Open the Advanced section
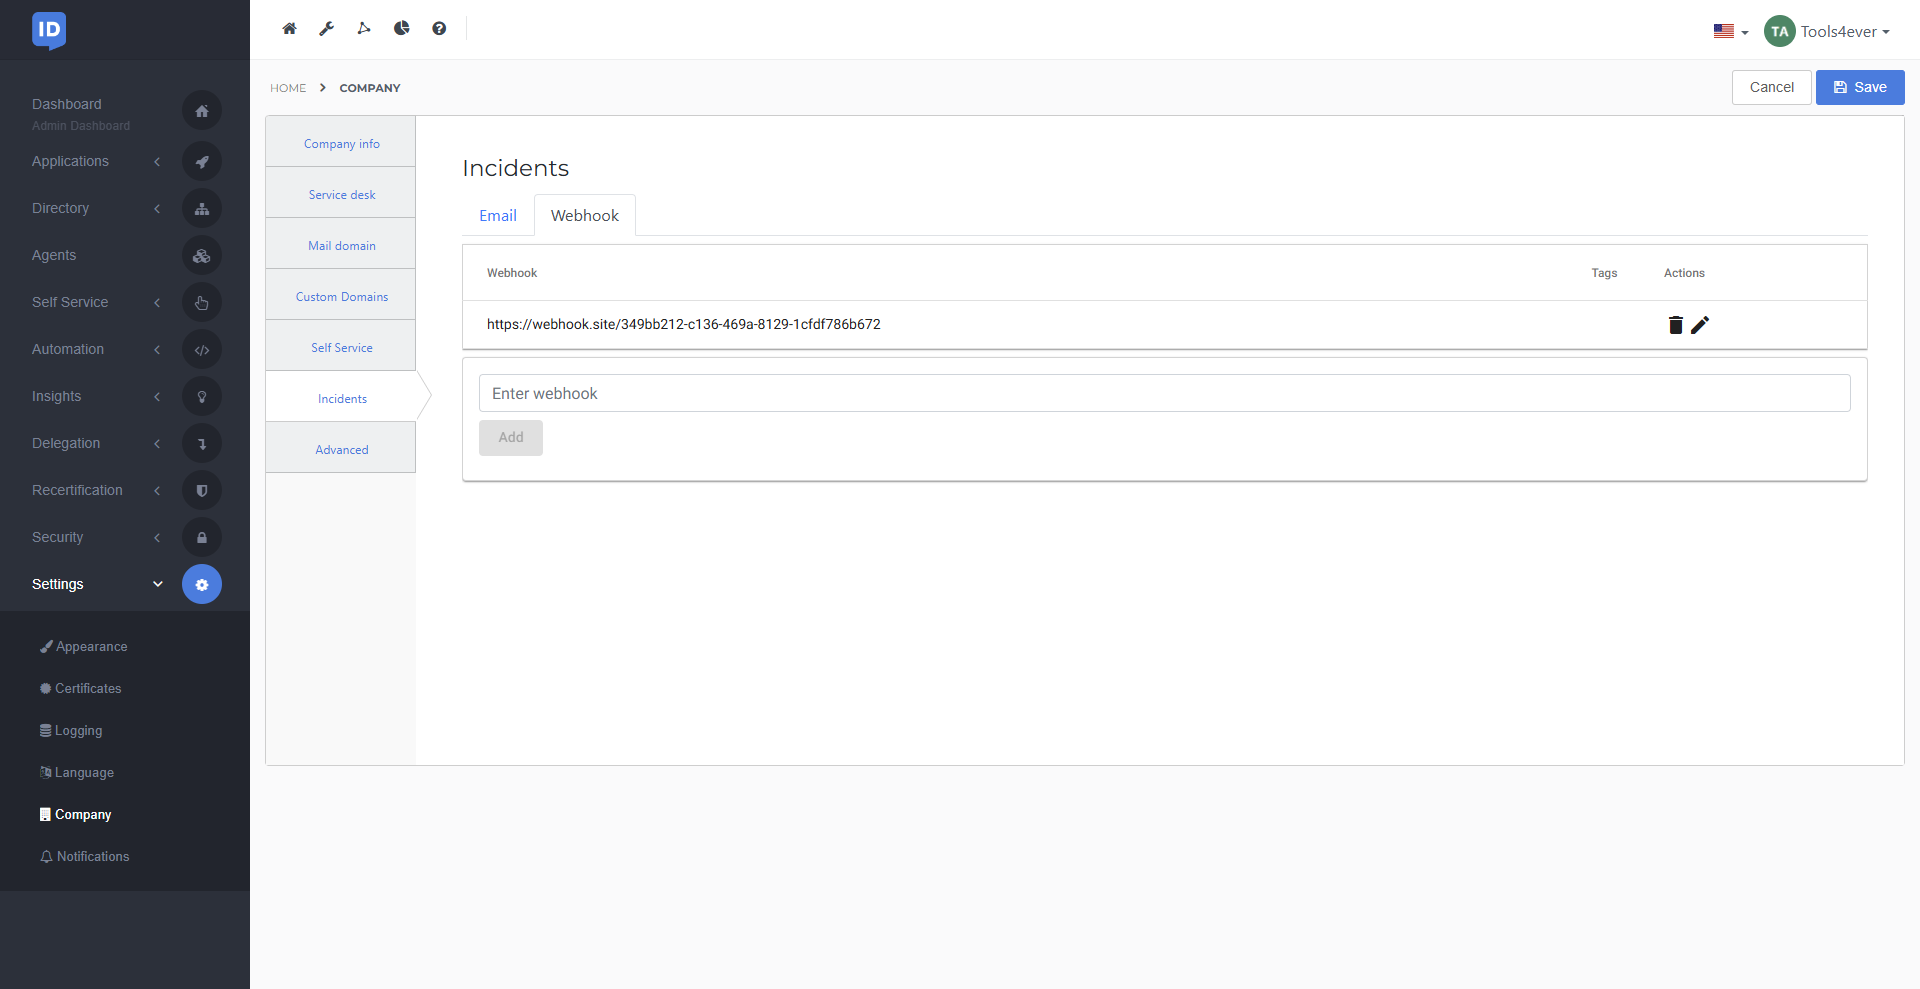Image resolution: width=1920 pixels, height=989 pixels. click(x=341, y=449)
